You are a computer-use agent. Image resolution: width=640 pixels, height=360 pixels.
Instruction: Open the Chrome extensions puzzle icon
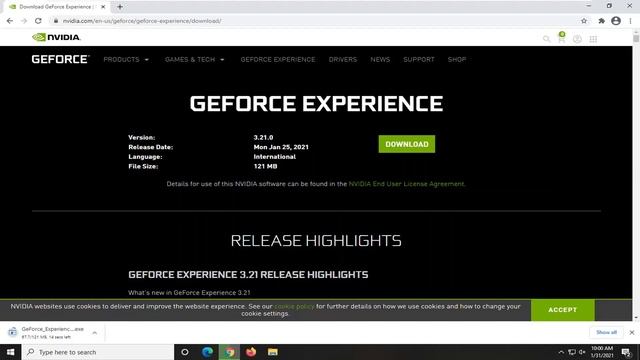(601, 21)
